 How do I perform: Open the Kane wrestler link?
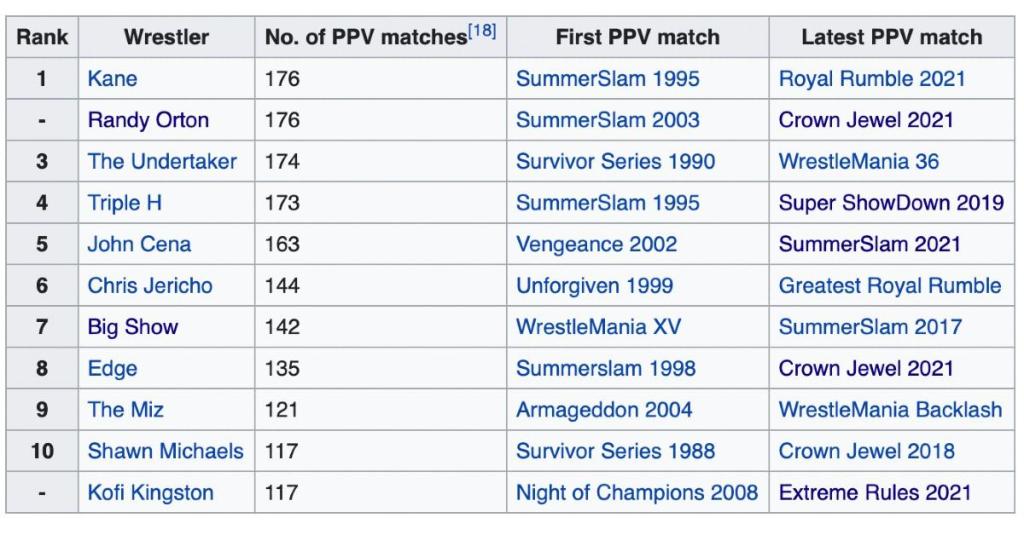112,79
